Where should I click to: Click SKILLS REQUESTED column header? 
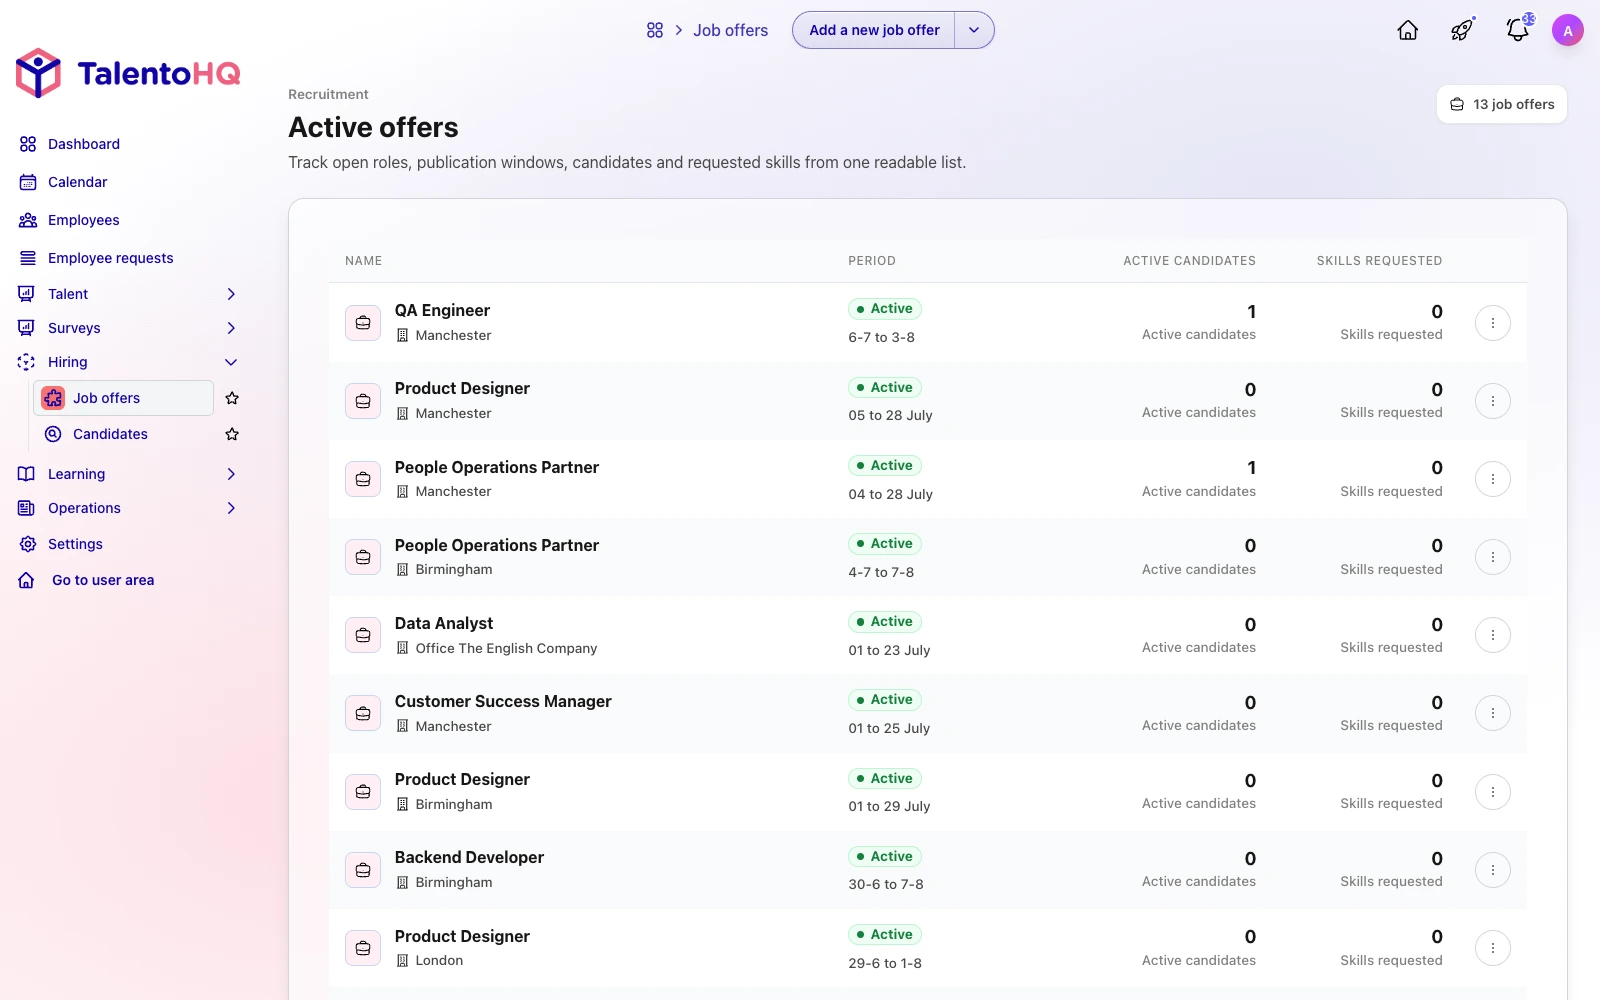tap(1379, 261)
